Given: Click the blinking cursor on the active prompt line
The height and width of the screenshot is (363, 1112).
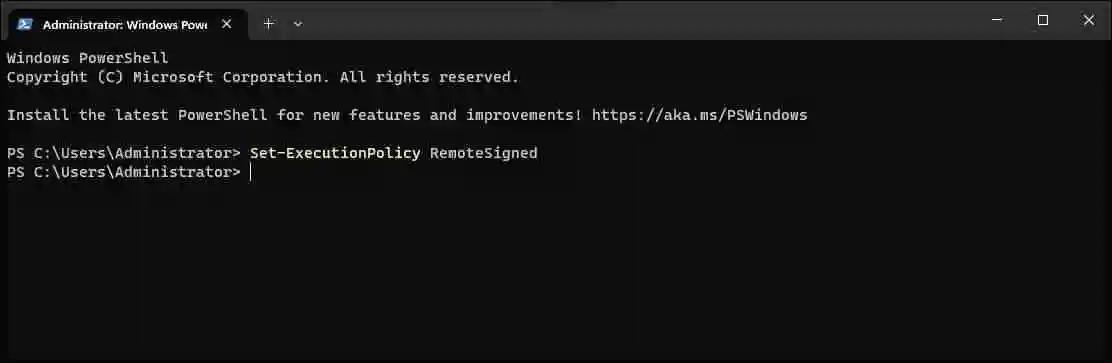Looking at the screenshot, I should (250, 172).
